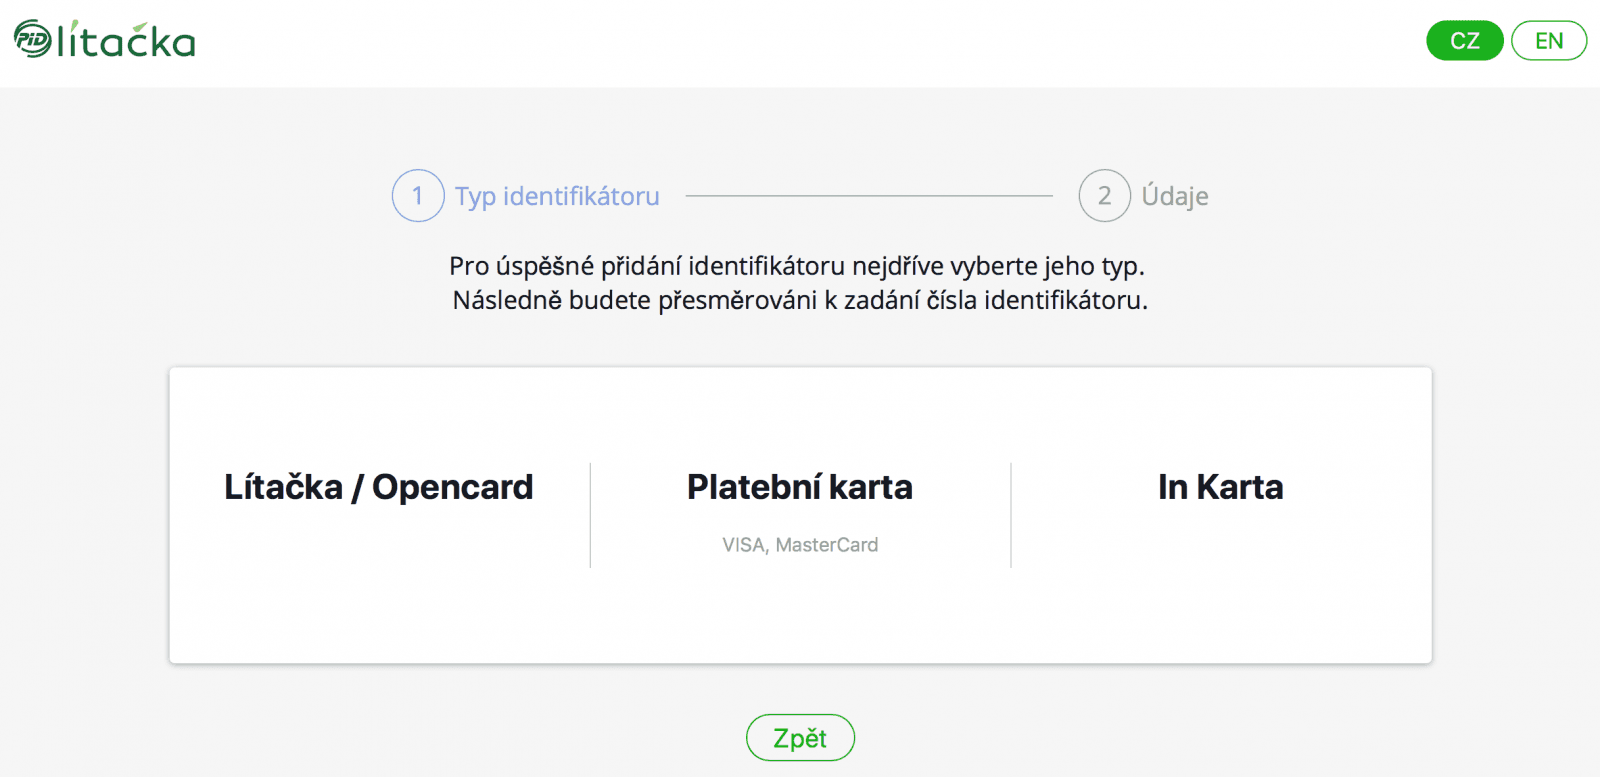Screen dimensions: 1600x777
Task: Choose the Platební karta option
Action: coord(800,487)
